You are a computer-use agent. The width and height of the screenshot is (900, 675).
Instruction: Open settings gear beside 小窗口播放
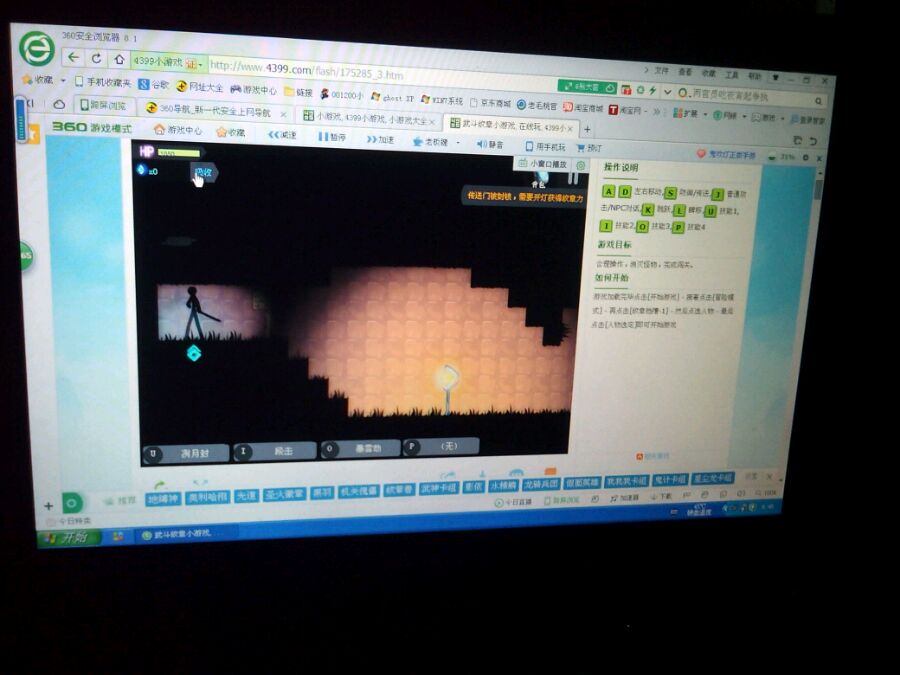[581, 165]
